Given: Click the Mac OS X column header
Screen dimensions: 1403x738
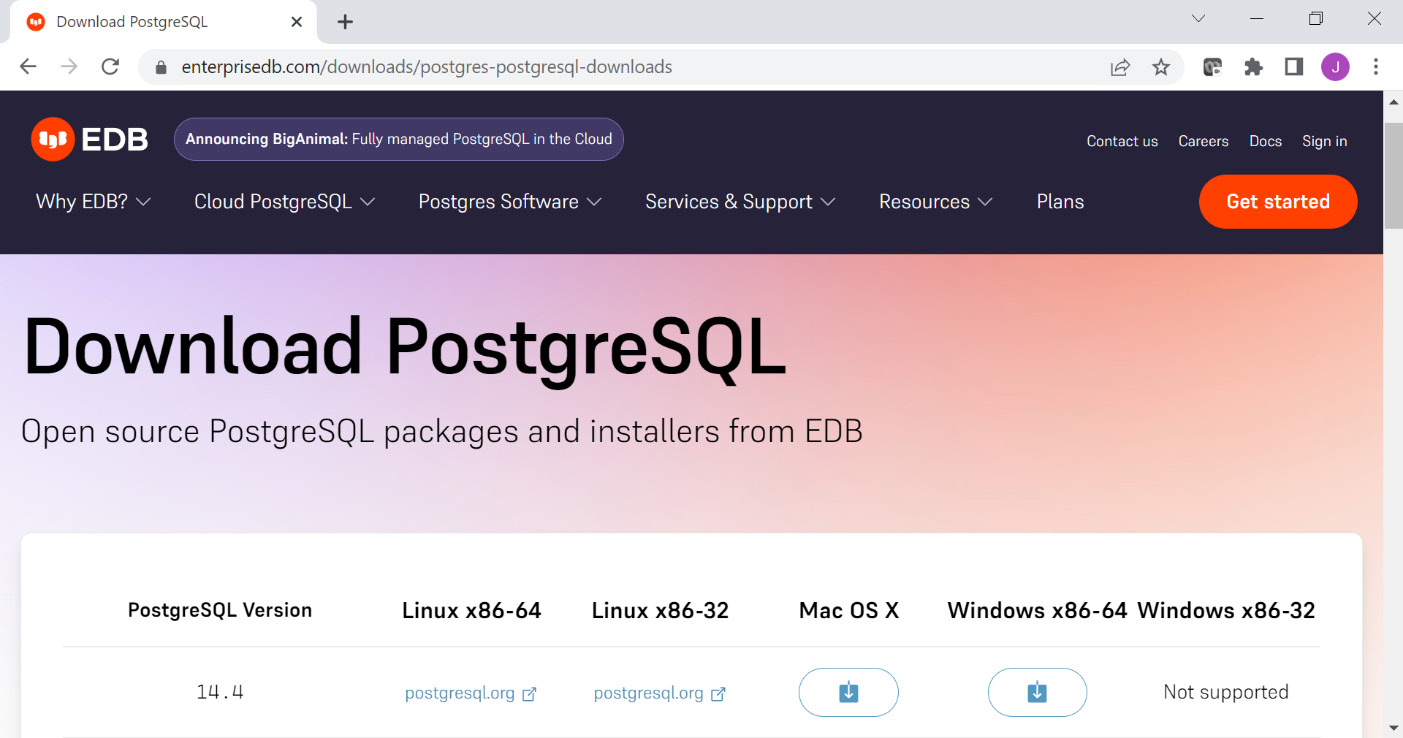Looking at the screenshot, I should [849, 610].
